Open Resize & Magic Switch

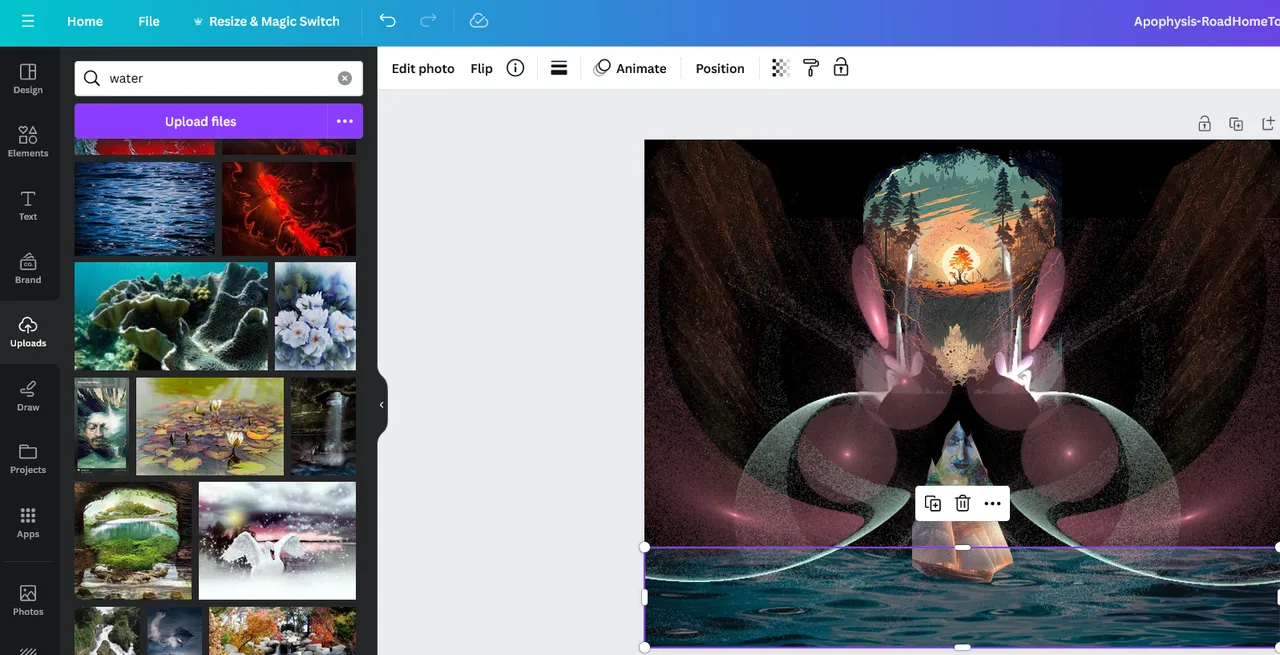[266, 21]
